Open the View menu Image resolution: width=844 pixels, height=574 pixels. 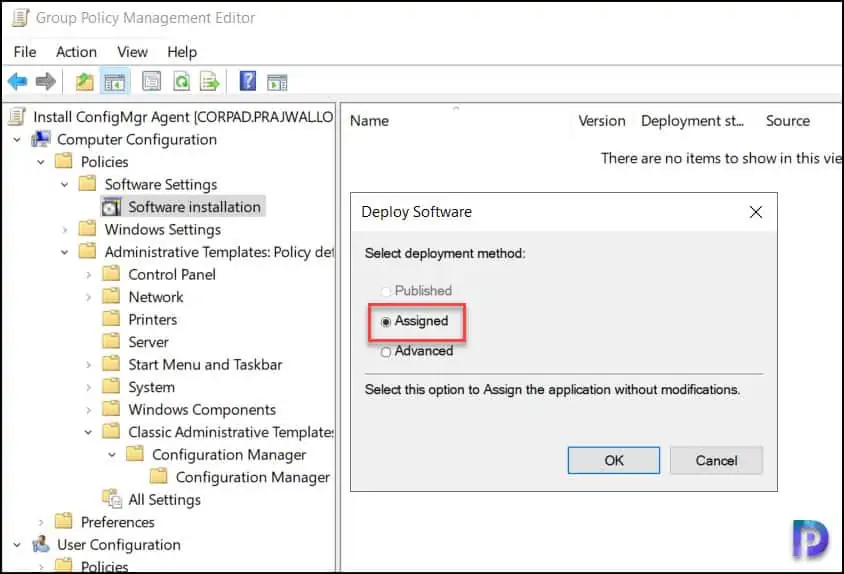pos(132,52)
